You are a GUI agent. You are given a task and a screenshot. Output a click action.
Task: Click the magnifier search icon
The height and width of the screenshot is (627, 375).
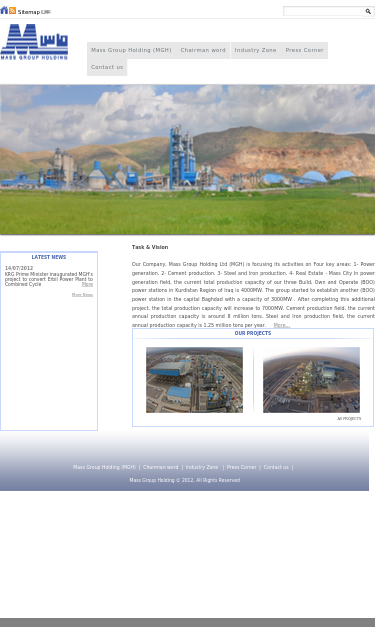[x=368, y=12]
